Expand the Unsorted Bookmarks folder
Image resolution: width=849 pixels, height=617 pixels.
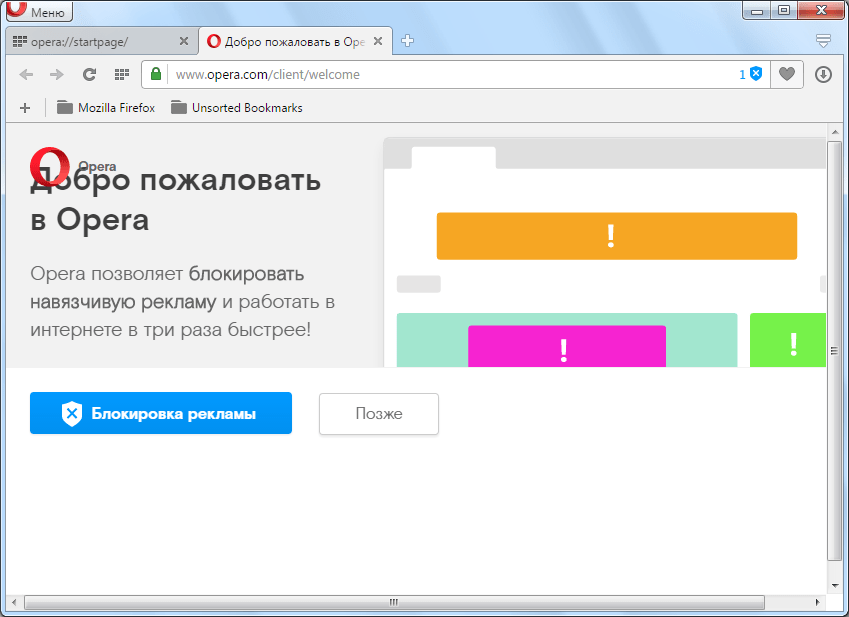(x=236, y=108)
